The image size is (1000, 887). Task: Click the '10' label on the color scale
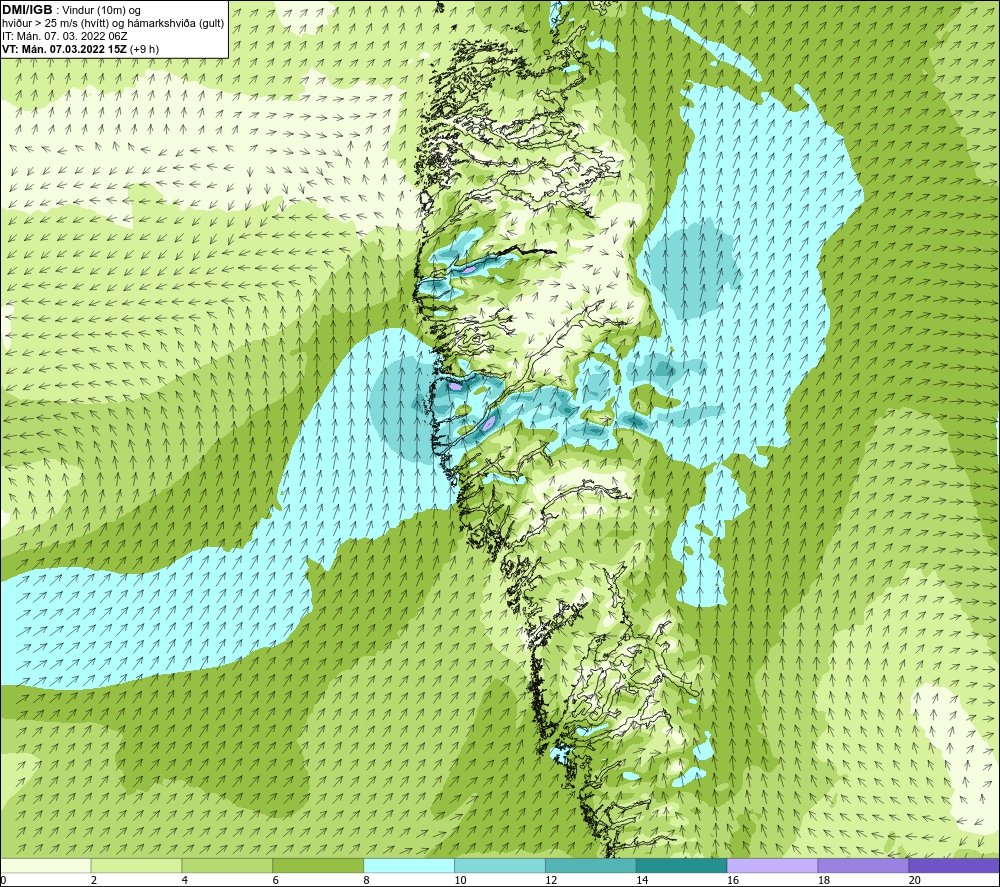(x=460, y=881)
